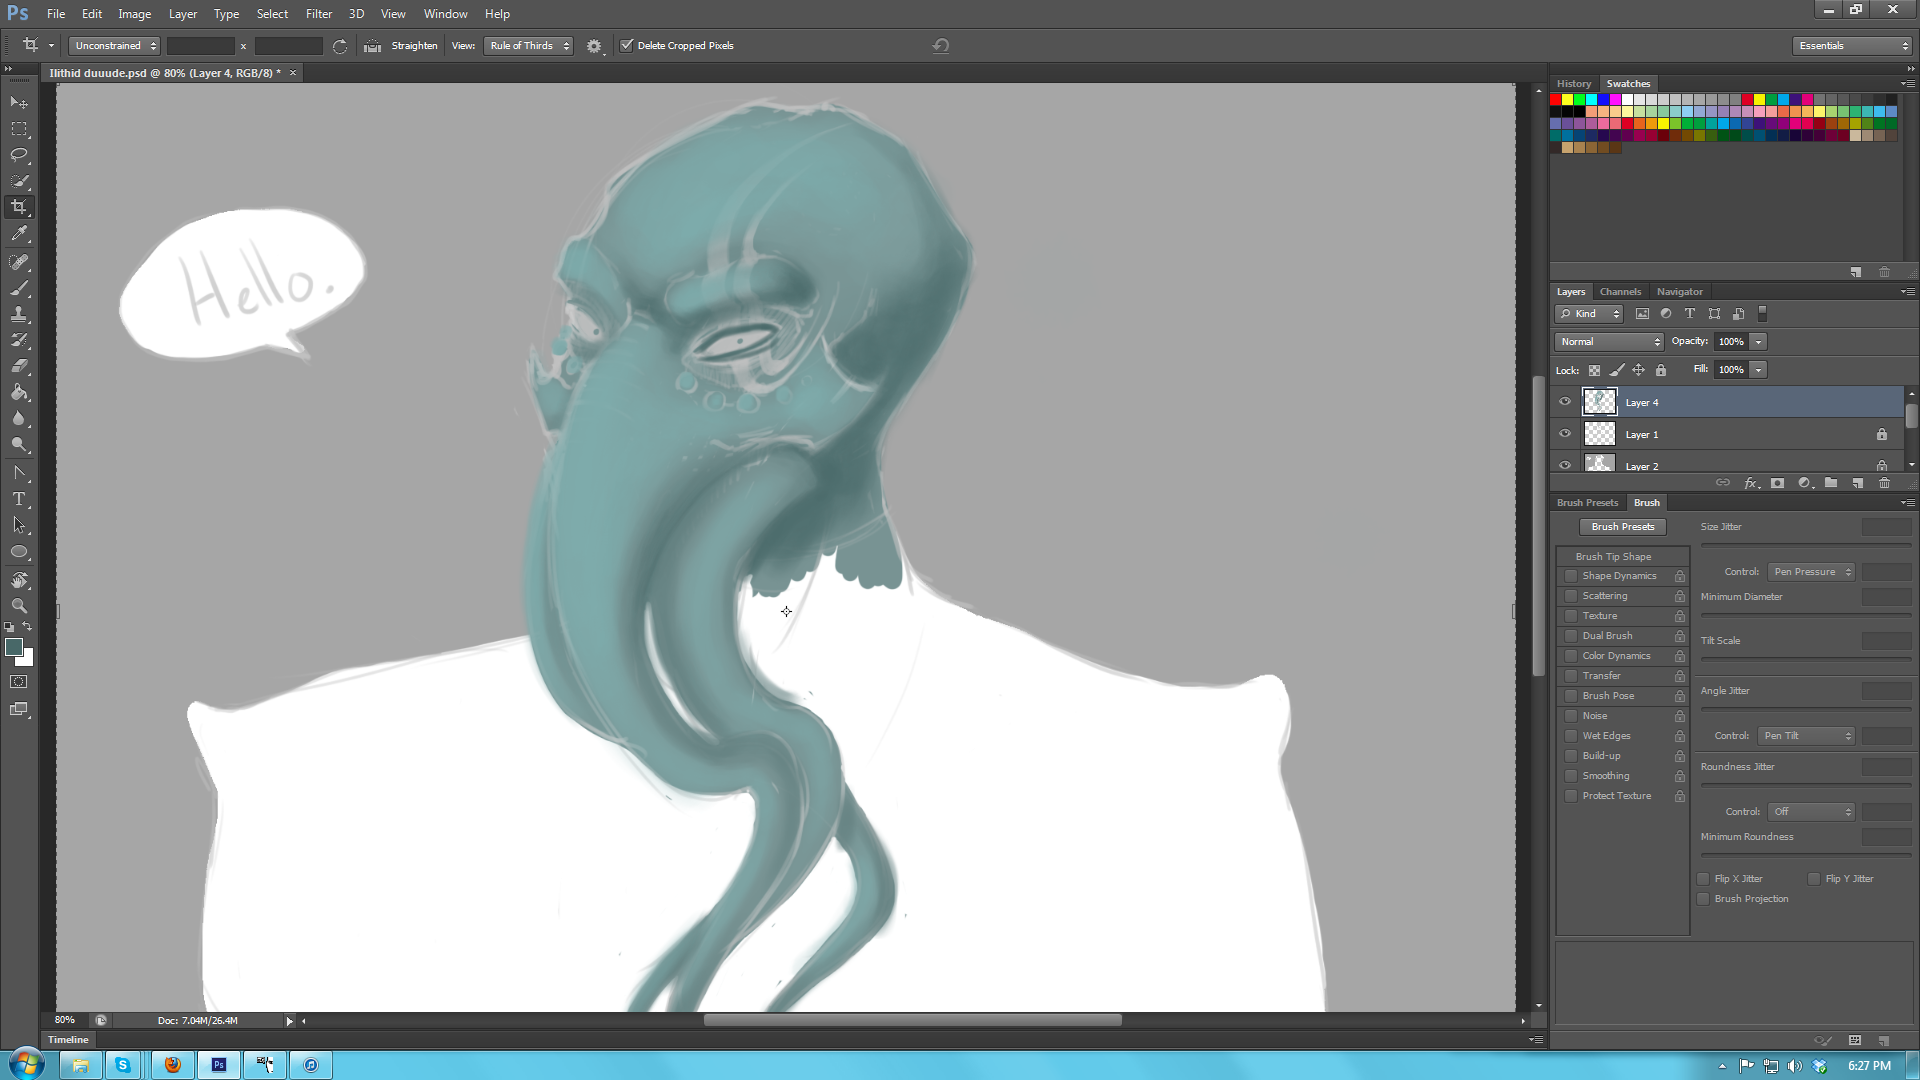Viewport: 1920px width, 1080px height.
Task: Click the foreground color swatch
Action: pos(14,647)
